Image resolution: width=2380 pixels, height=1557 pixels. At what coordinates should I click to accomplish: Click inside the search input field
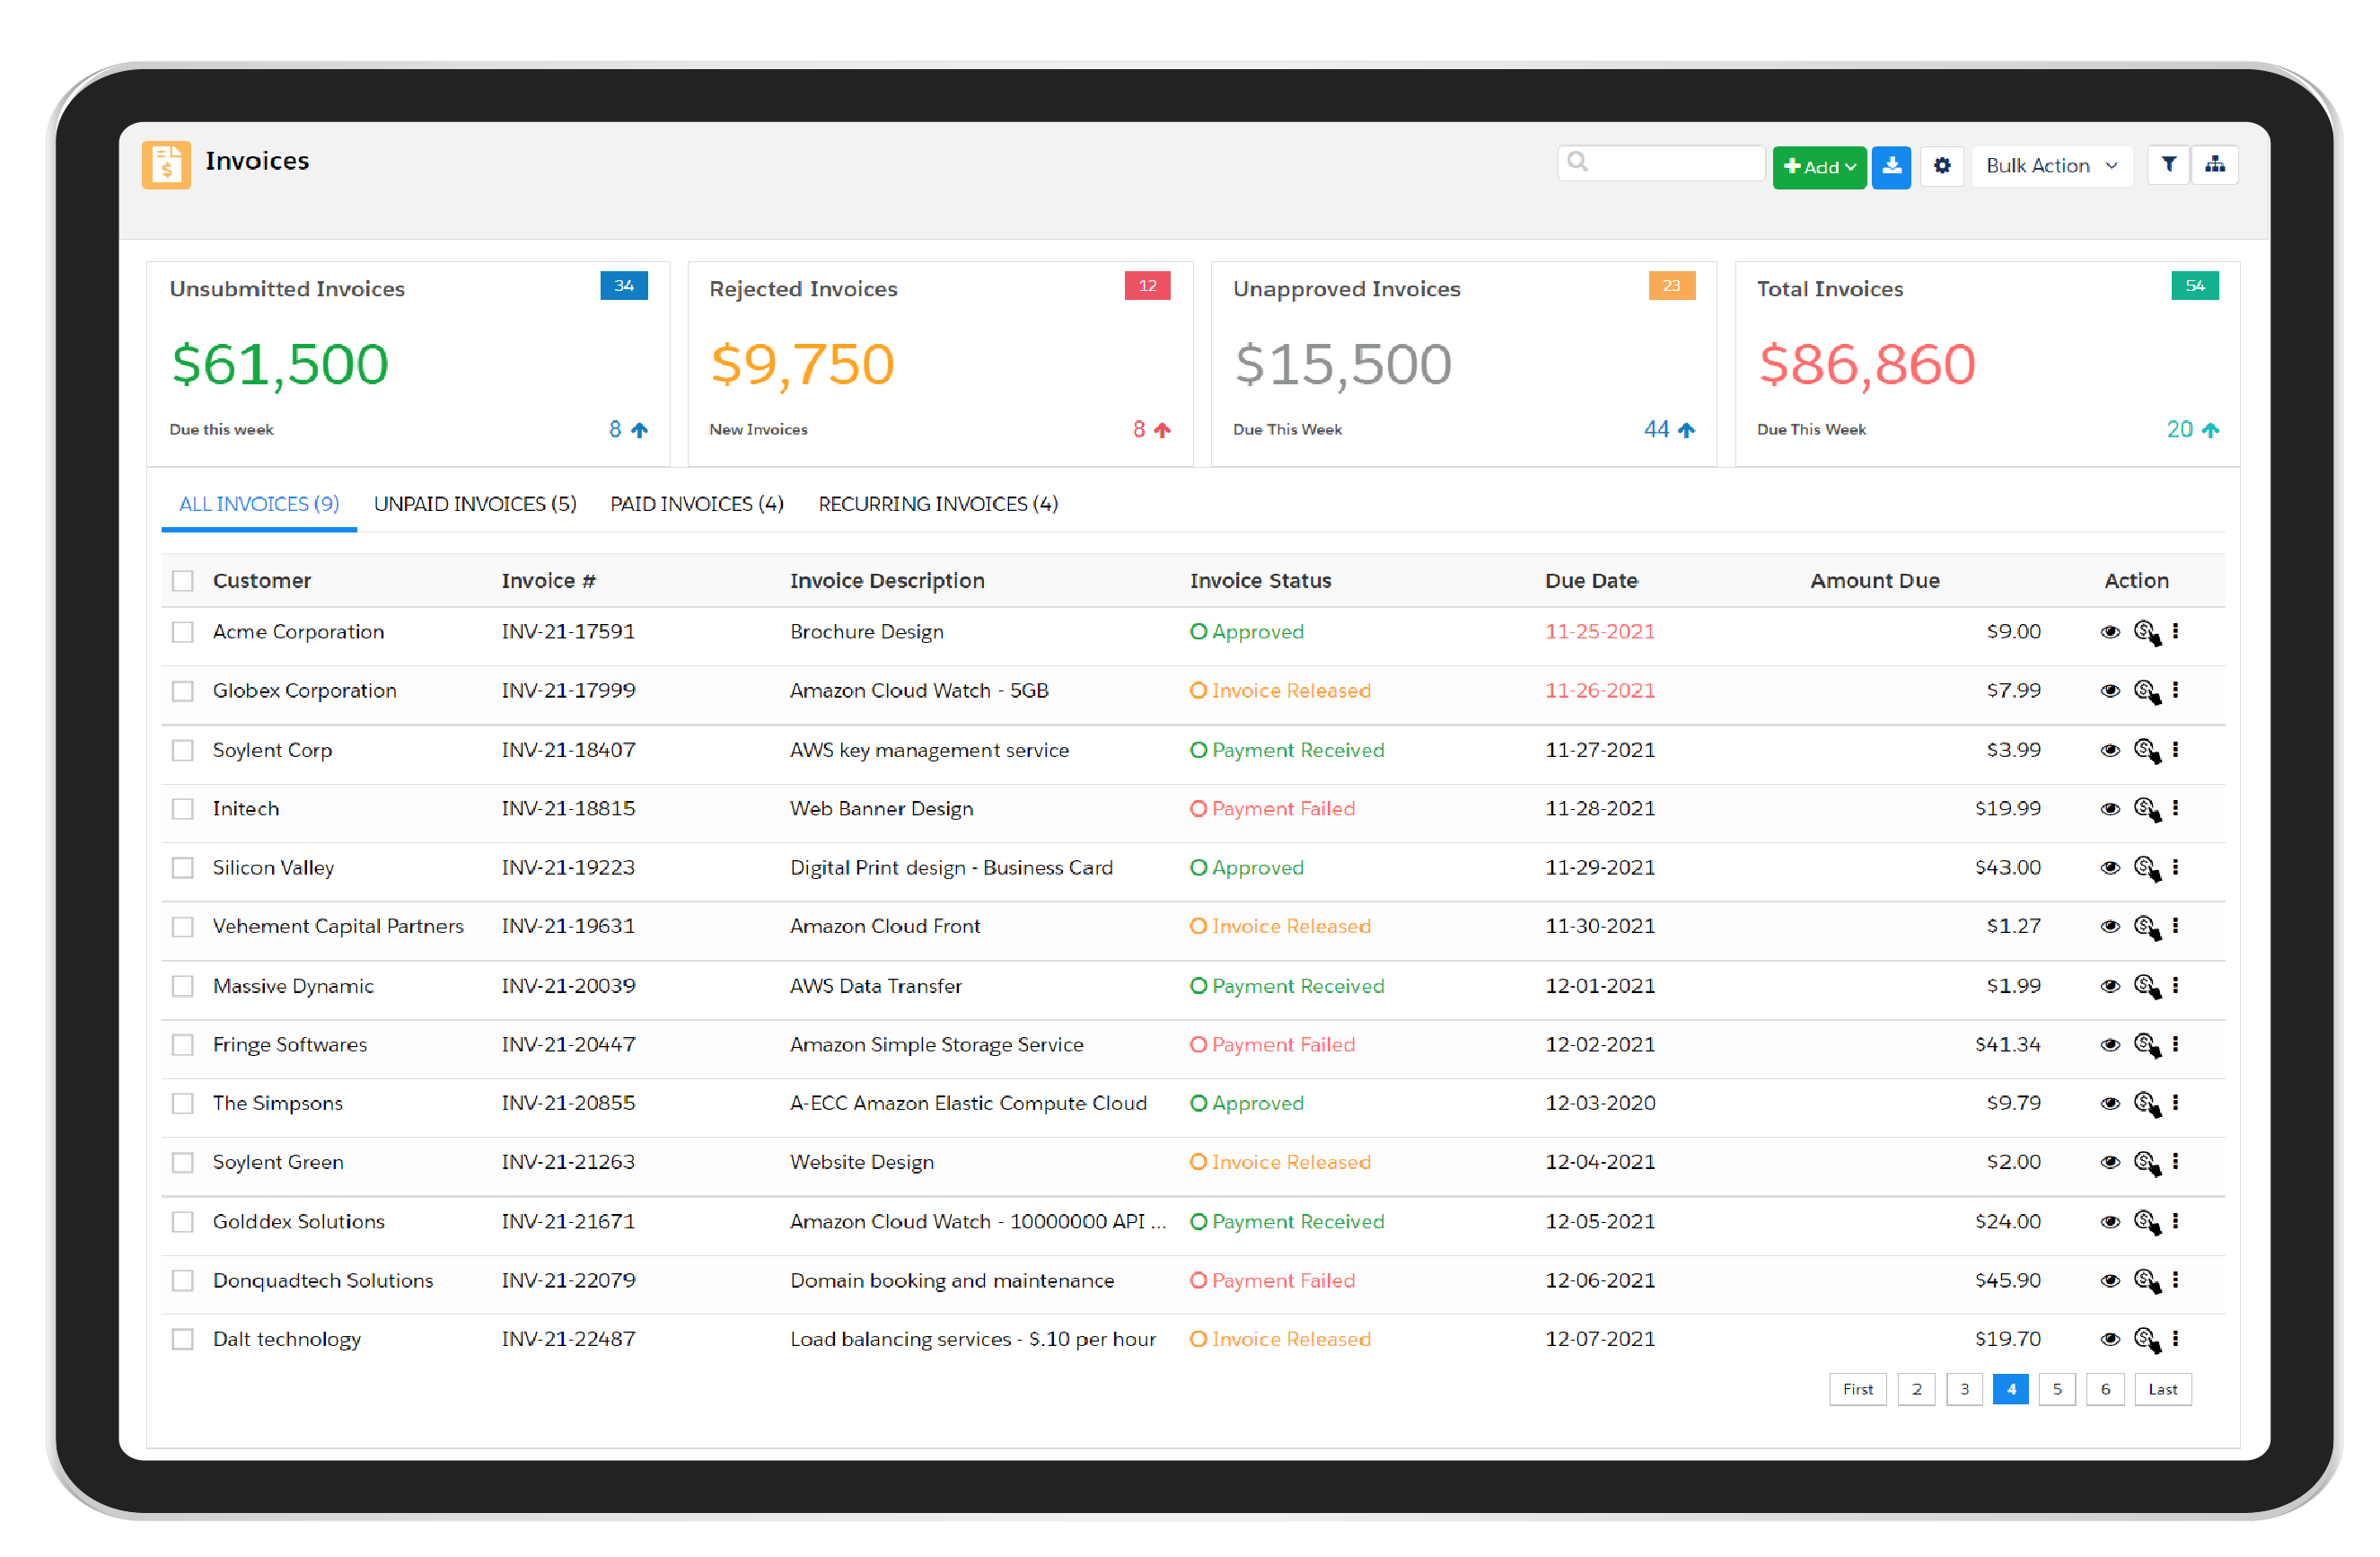tap(1661, 163)
